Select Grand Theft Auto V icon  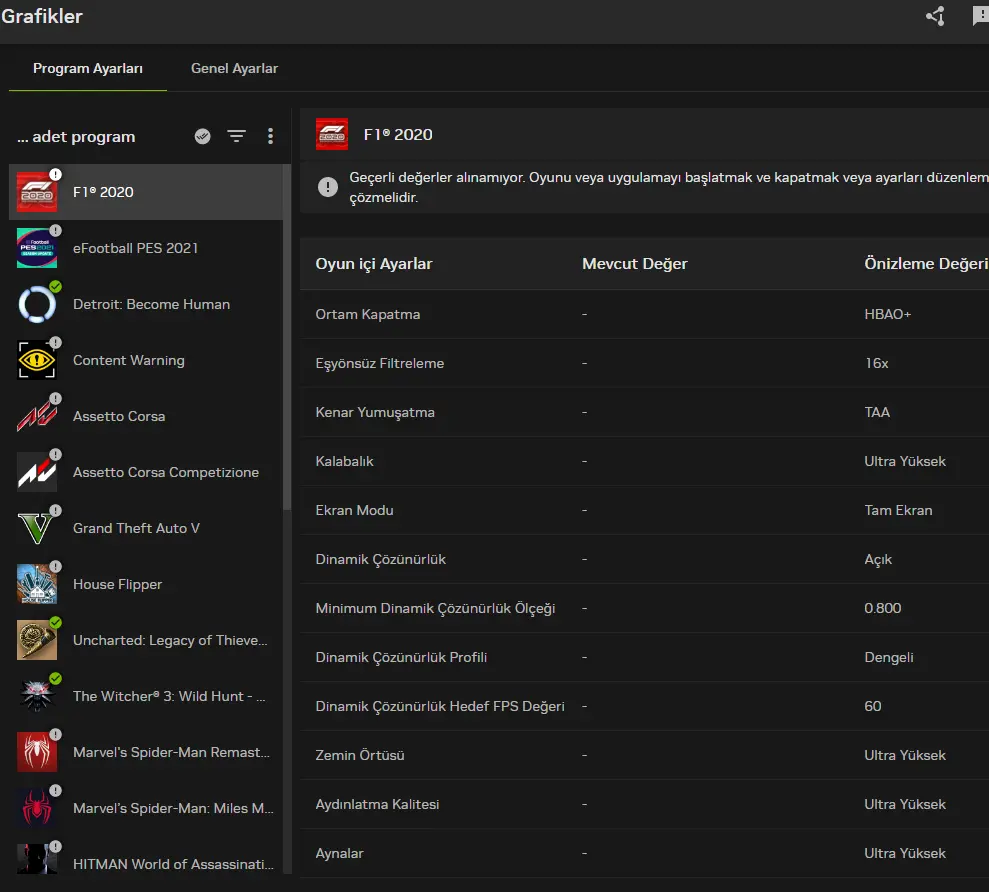(x=37, y=528)
